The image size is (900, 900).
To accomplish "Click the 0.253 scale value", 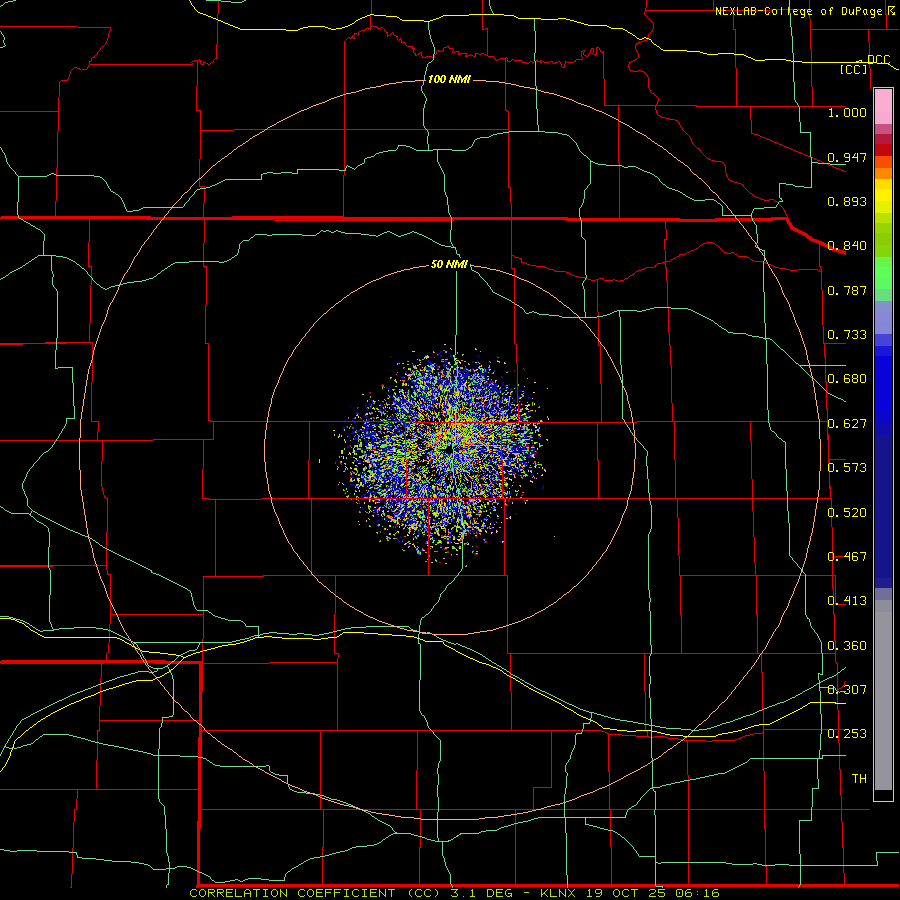I will (847, 734).
